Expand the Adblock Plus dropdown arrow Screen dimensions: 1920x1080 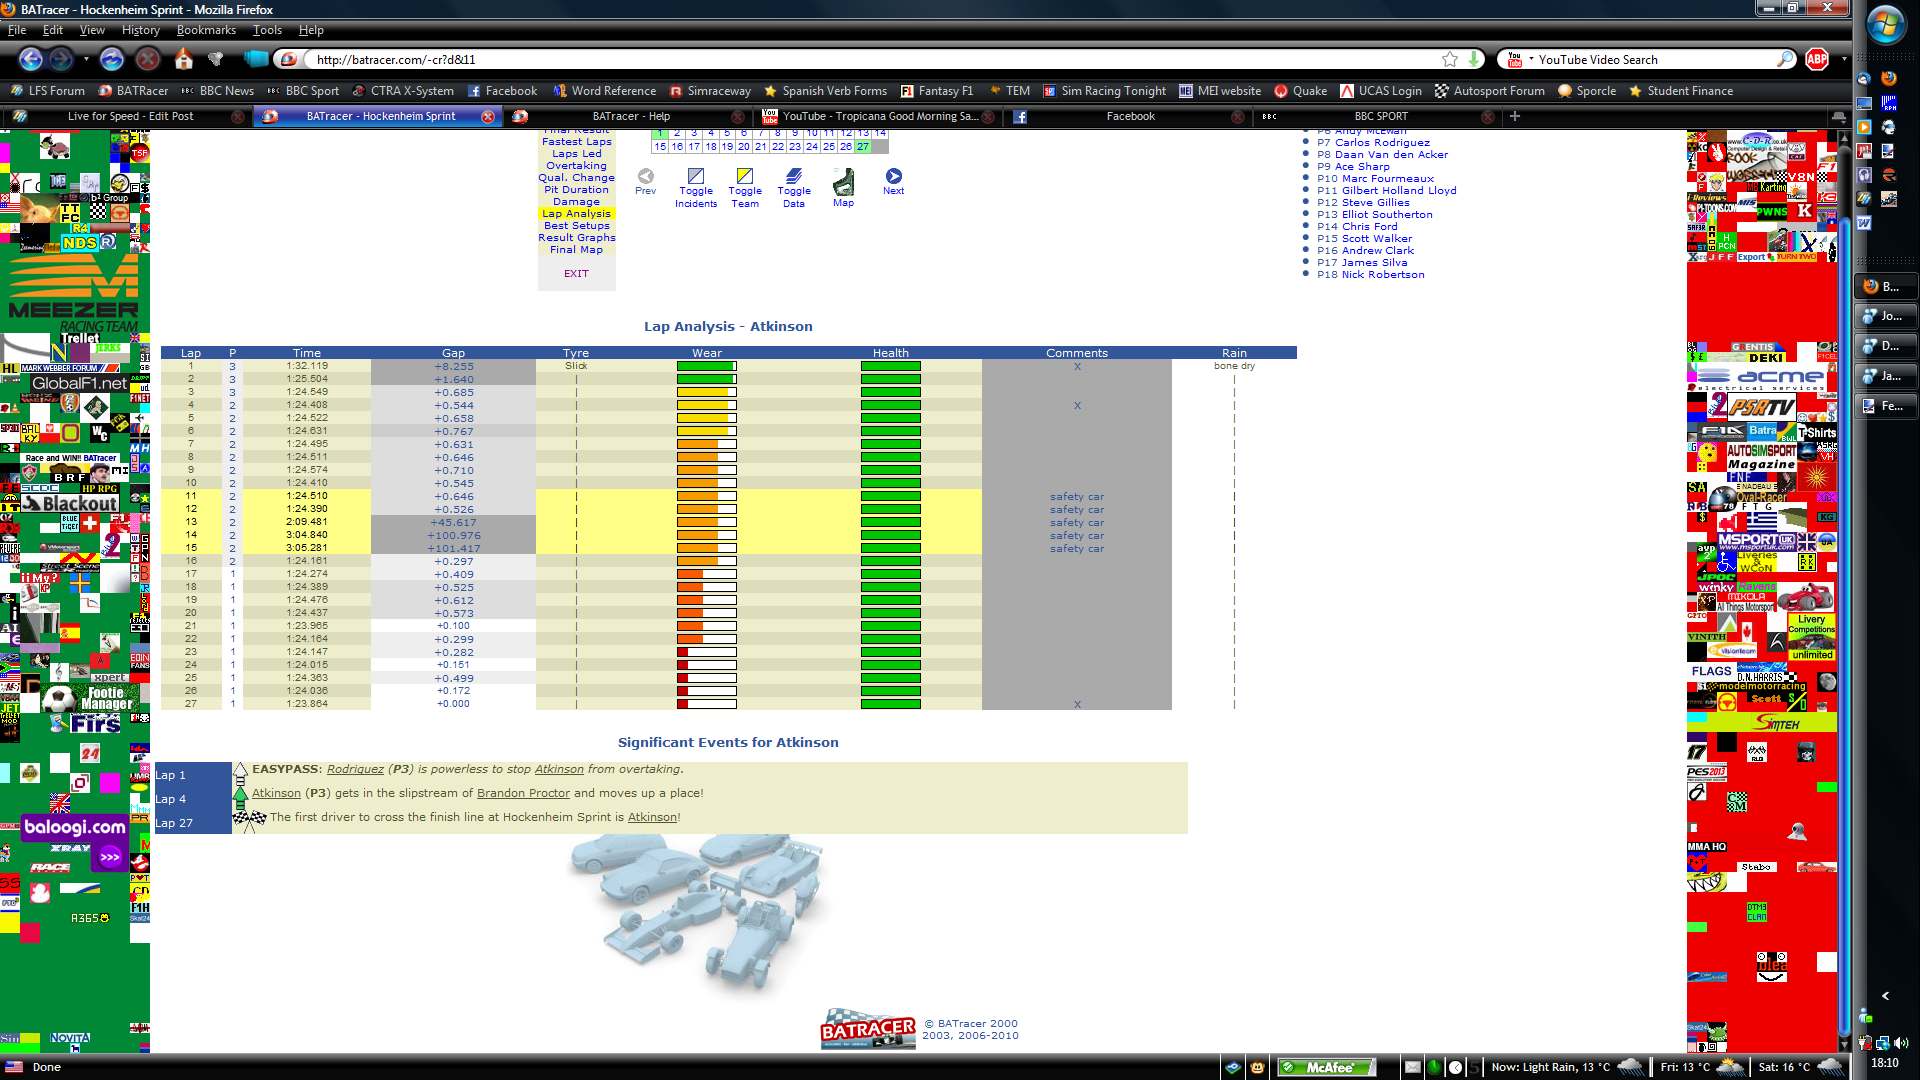pos(1843,60)
